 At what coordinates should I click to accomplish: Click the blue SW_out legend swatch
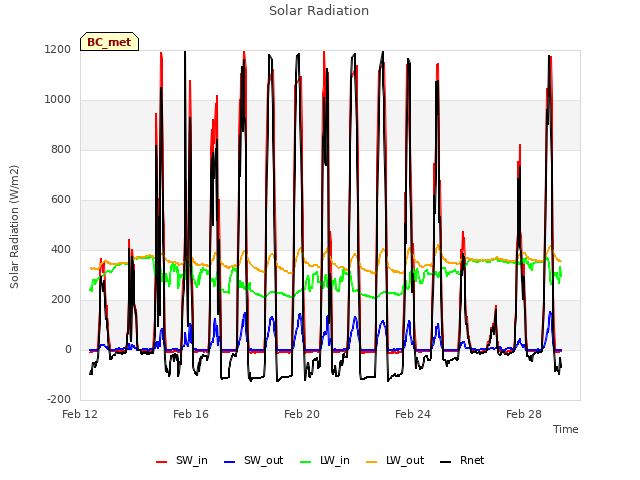[230, 462]
